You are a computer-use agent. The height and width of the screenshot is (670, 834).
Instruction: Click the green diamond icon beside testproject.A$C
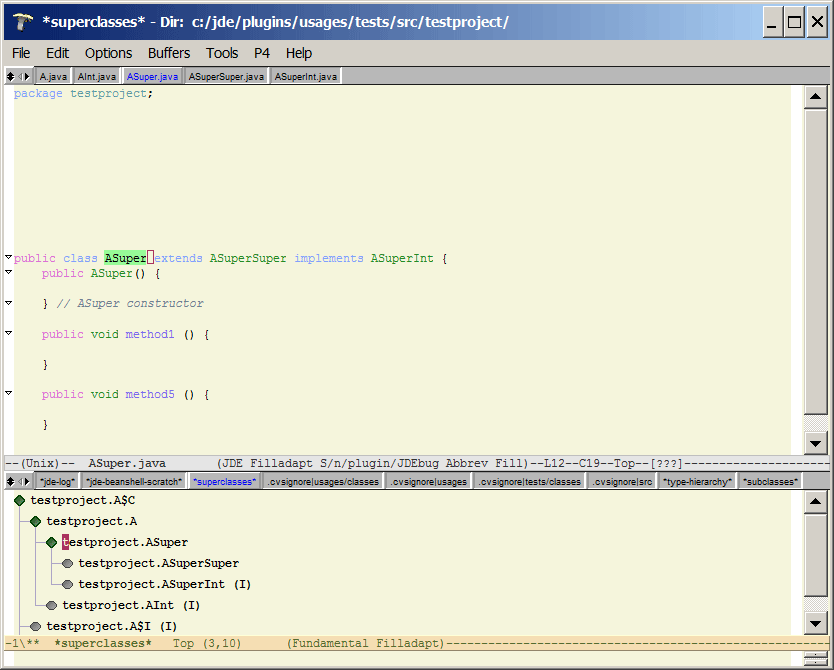(x=19, y=500)
